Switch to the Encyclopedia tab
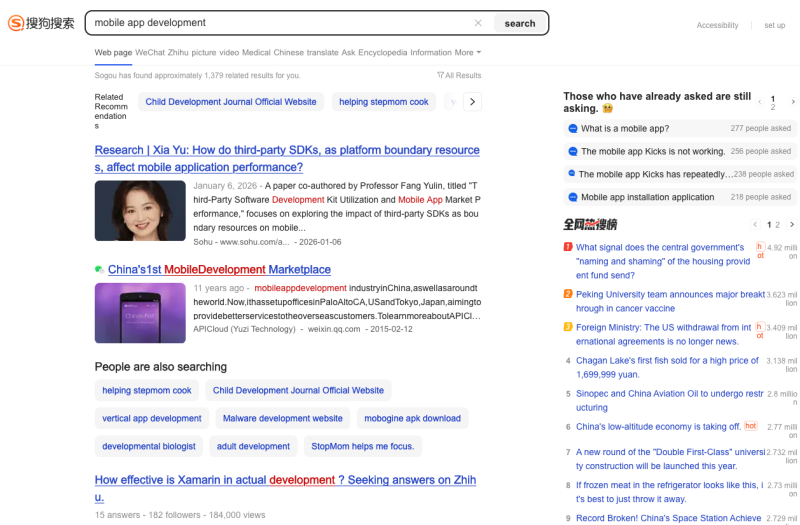Screen dimensions: 800x525 pyautogui.click(x=383, y=53)
